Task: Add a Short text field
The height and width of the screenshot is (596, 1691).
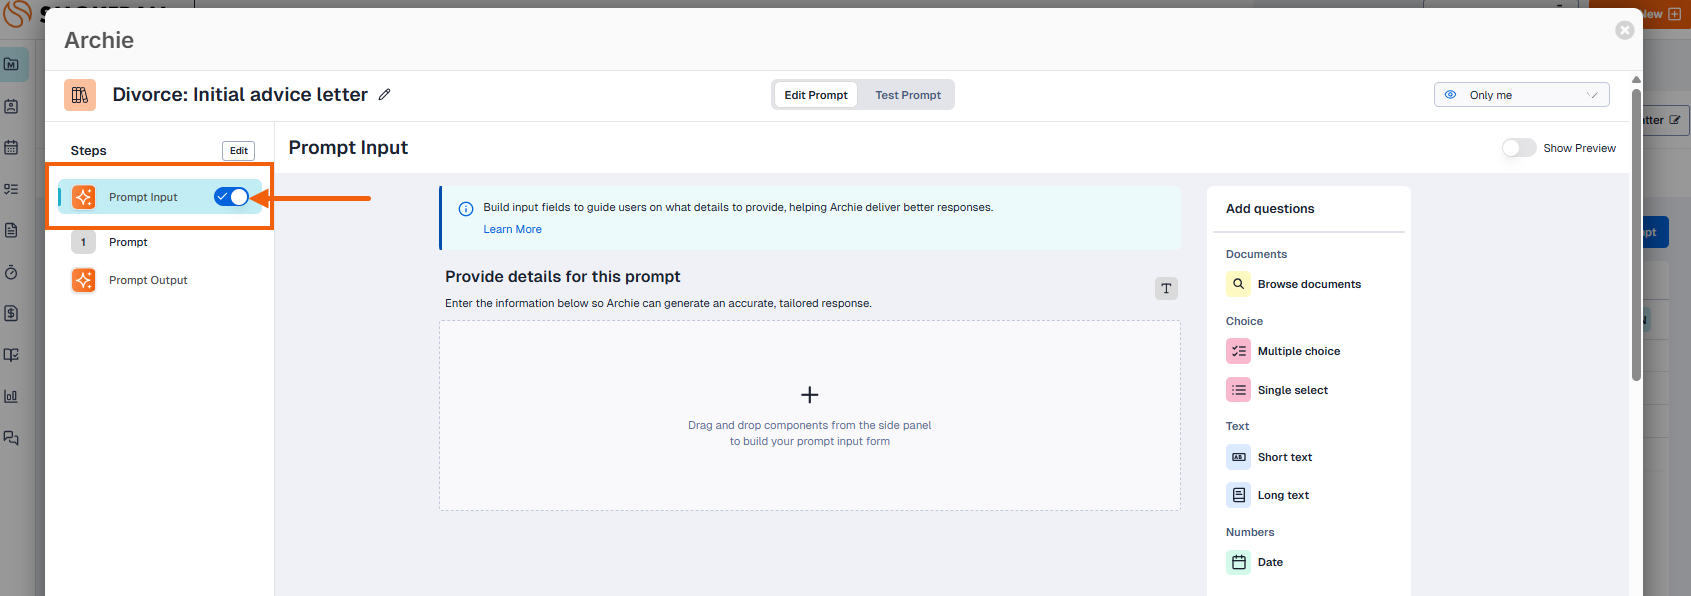Action: [1284, 457]
